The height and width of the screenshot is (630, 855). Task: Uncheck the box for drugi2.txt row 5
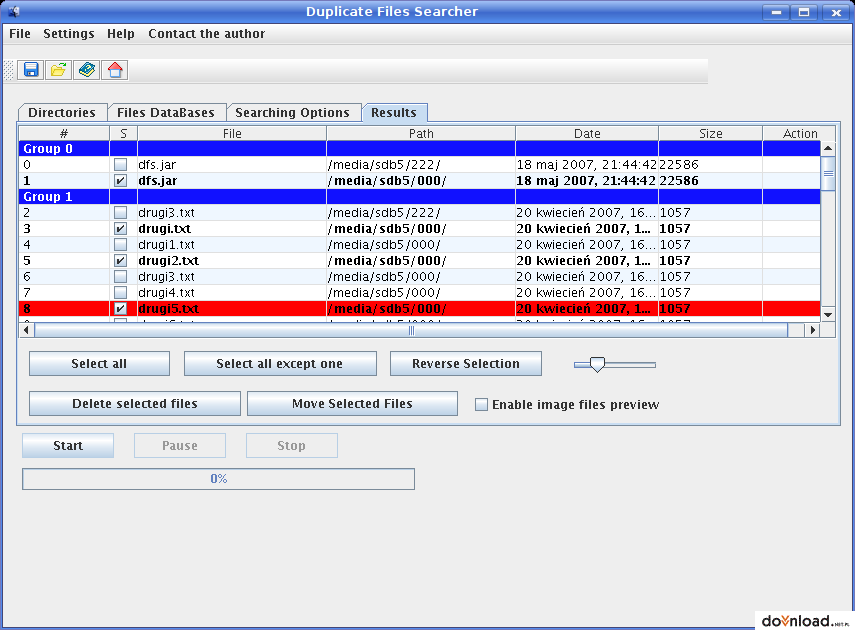point(121,261)
